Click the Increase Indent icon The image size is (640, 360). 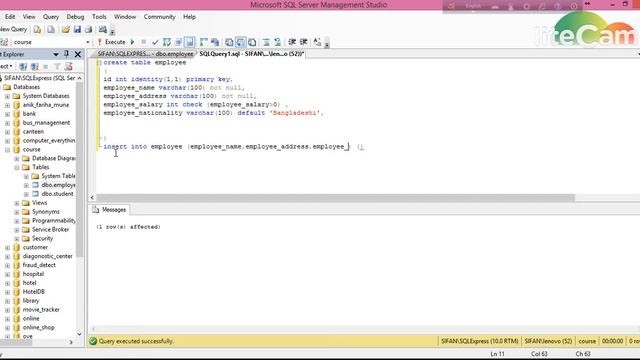point(304,42)
